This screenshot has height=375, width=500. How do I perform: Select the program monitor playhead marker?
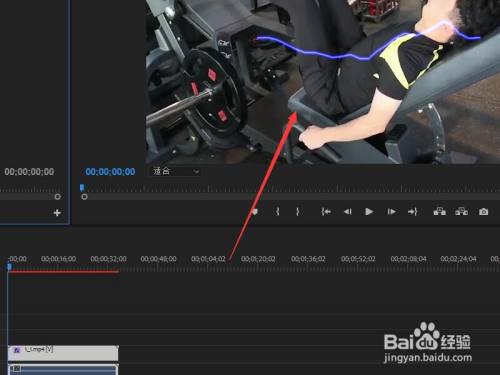click(82, 188)
